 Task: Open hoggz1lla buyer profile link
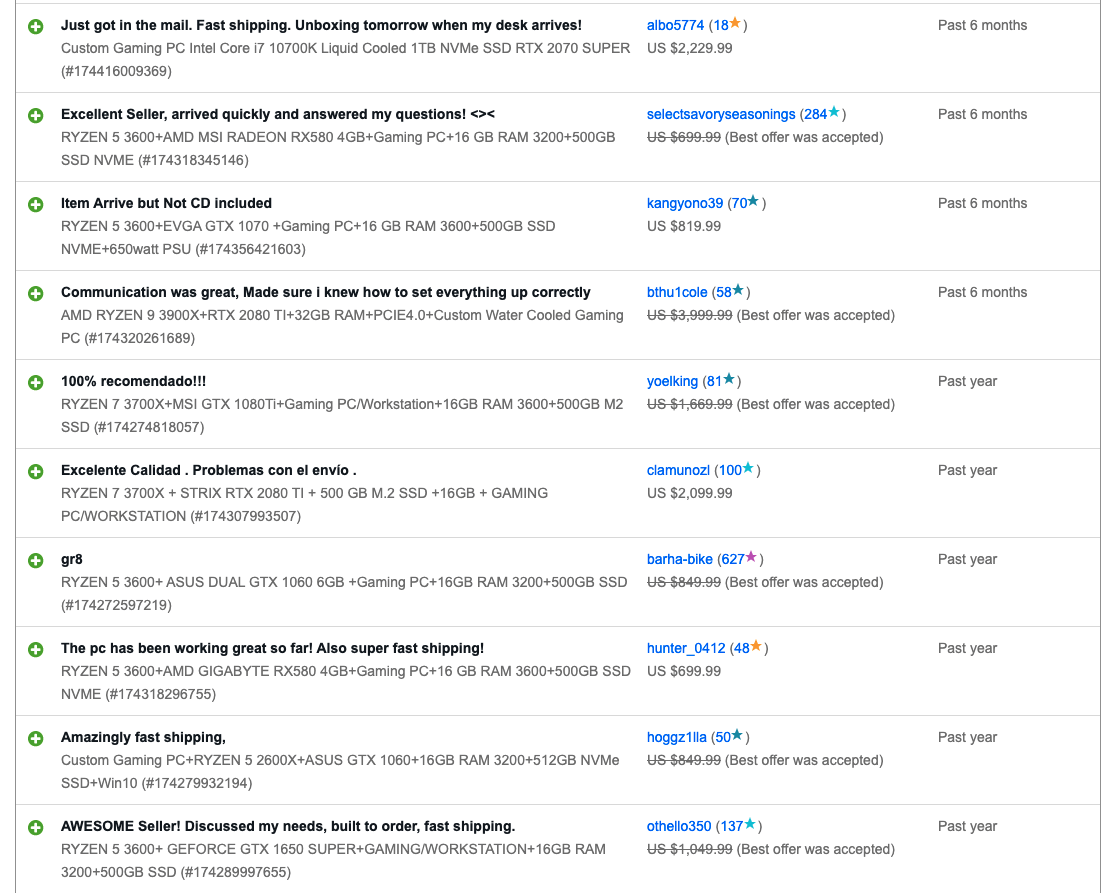click(676, 737)
